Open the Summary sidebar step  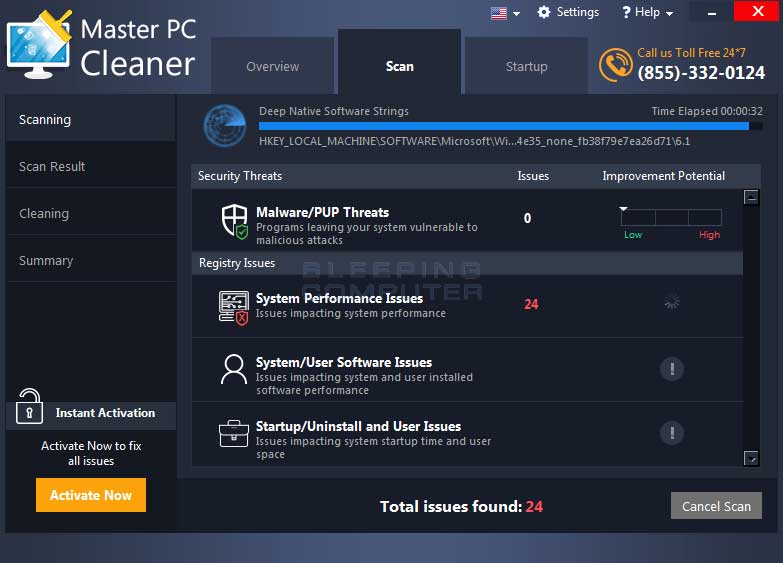tap(91, 260)
